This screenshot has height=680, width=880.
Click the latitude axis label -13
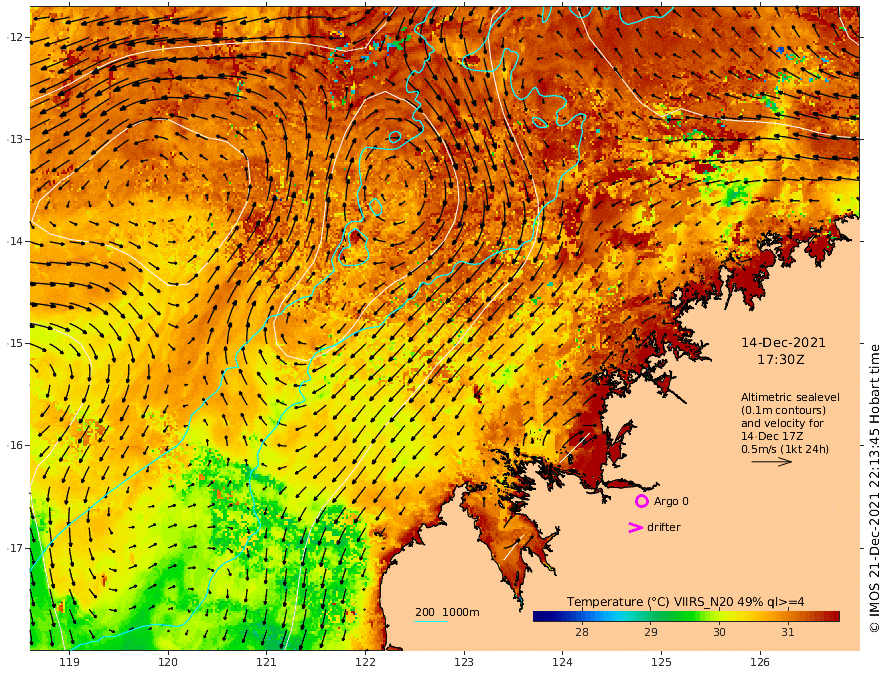[x=15, y=139]
